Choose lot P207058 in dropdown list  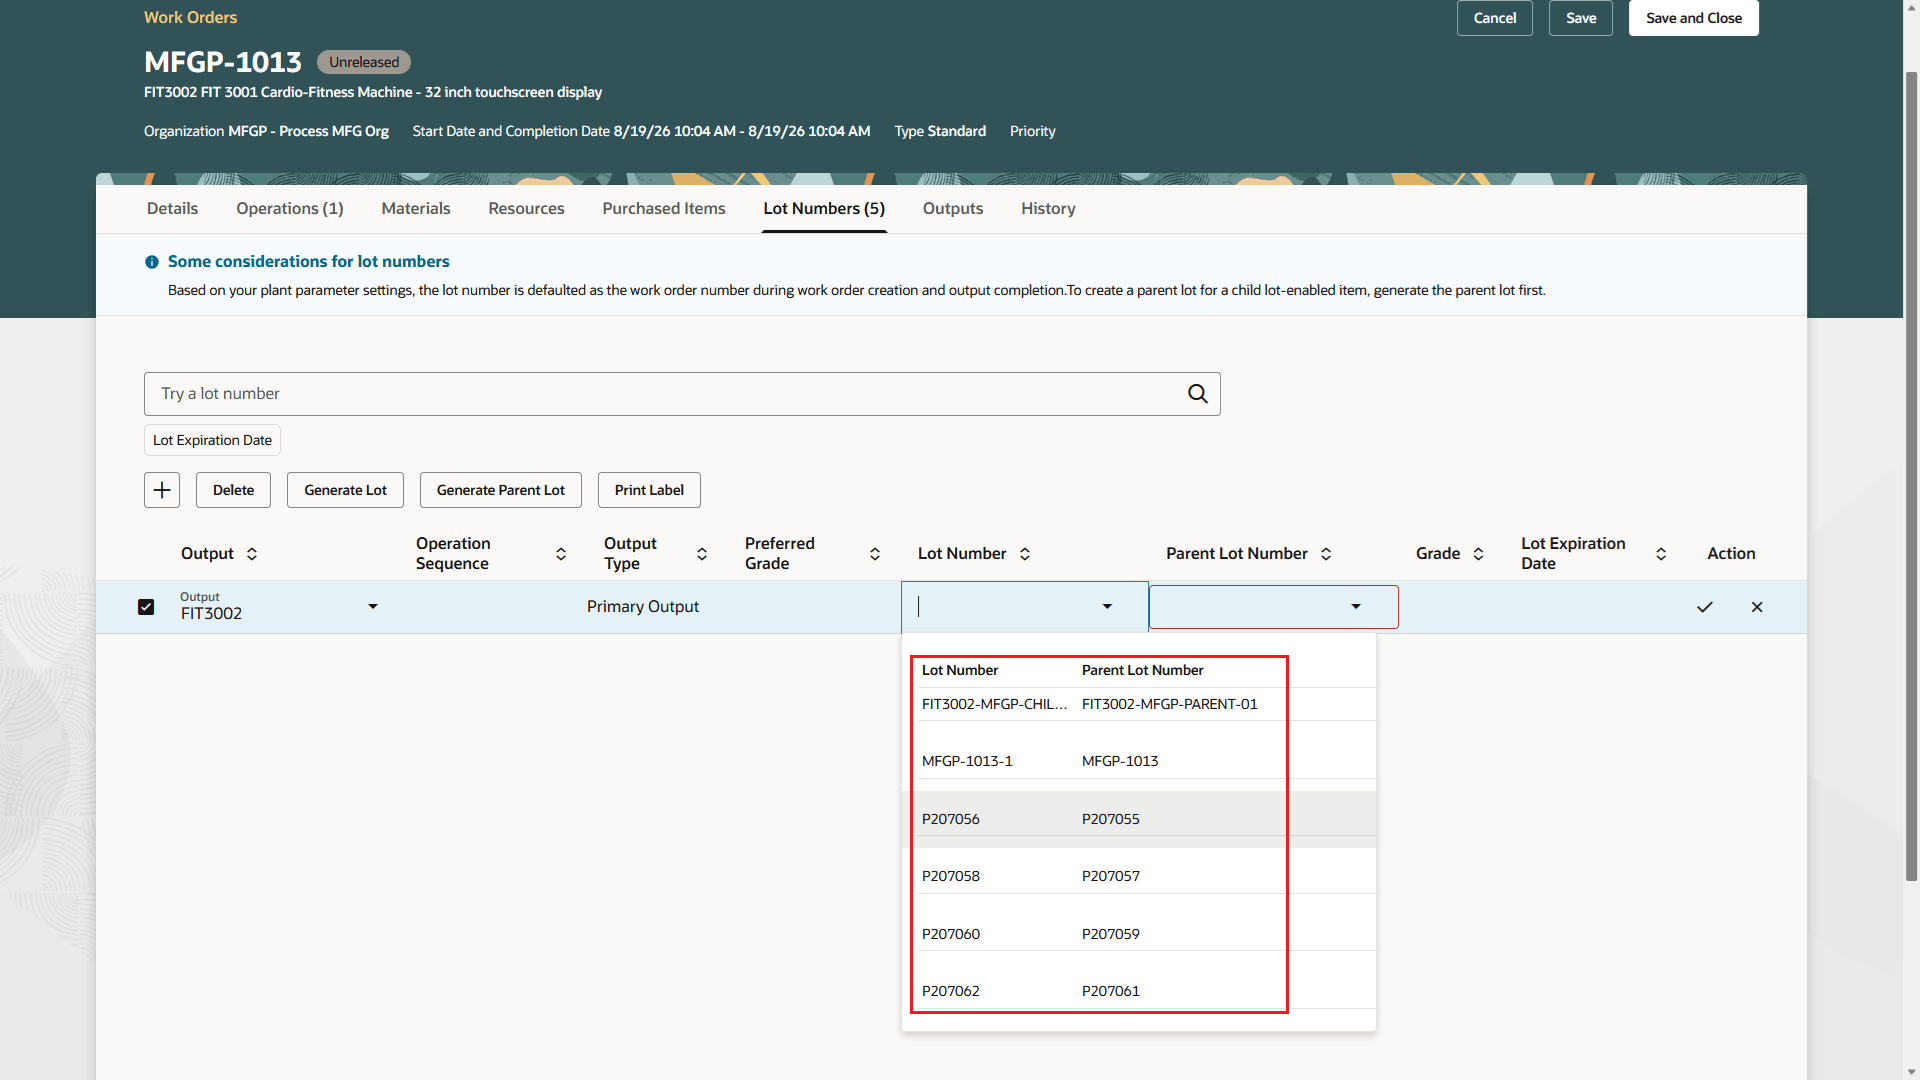click(x=951, y=876)
